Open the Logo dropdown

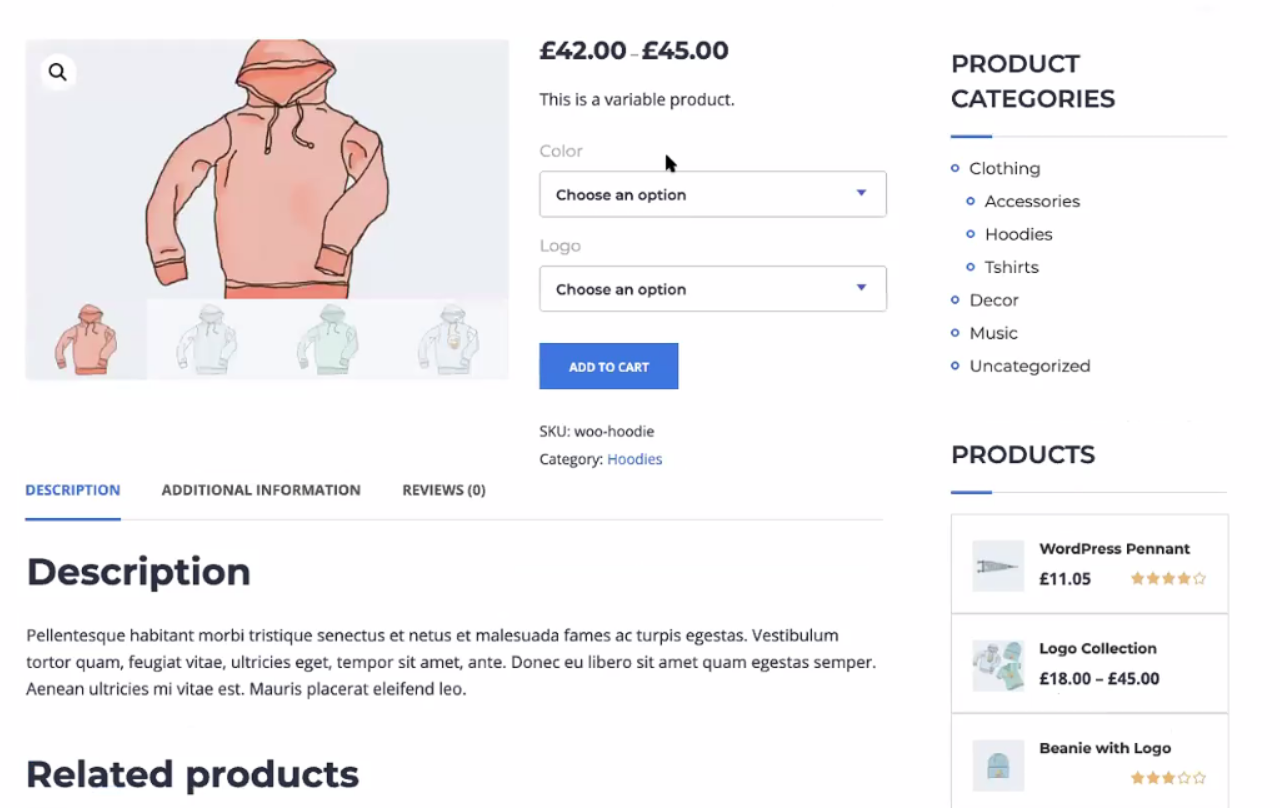click(x=712, y=289)
